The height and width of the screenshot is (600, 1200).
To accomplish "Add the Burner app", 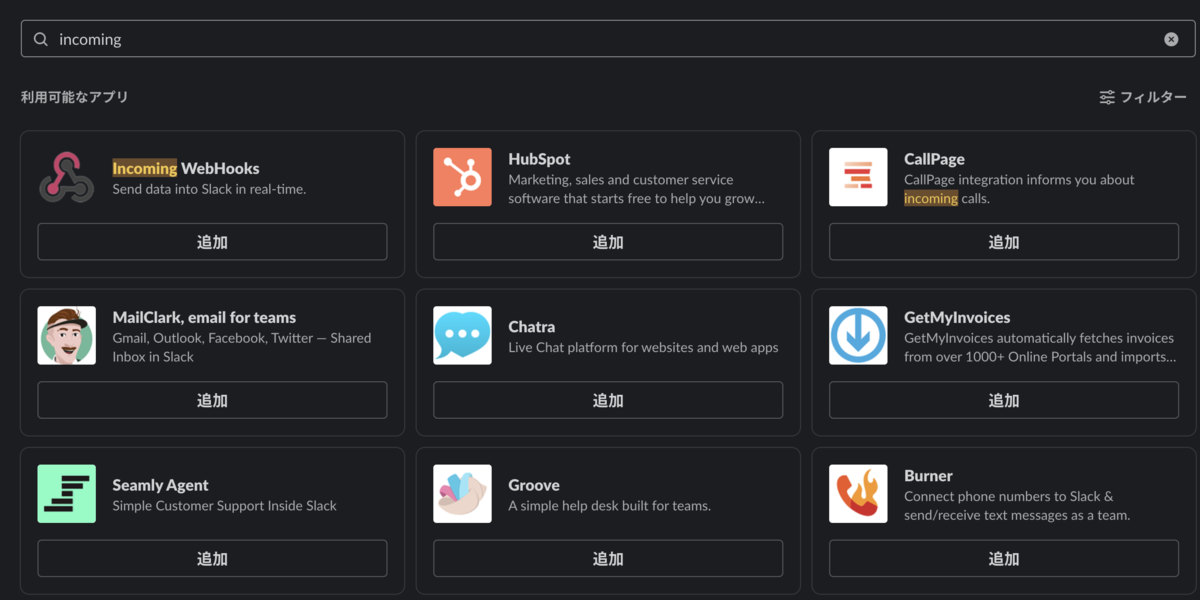I will pos(1004,558).
